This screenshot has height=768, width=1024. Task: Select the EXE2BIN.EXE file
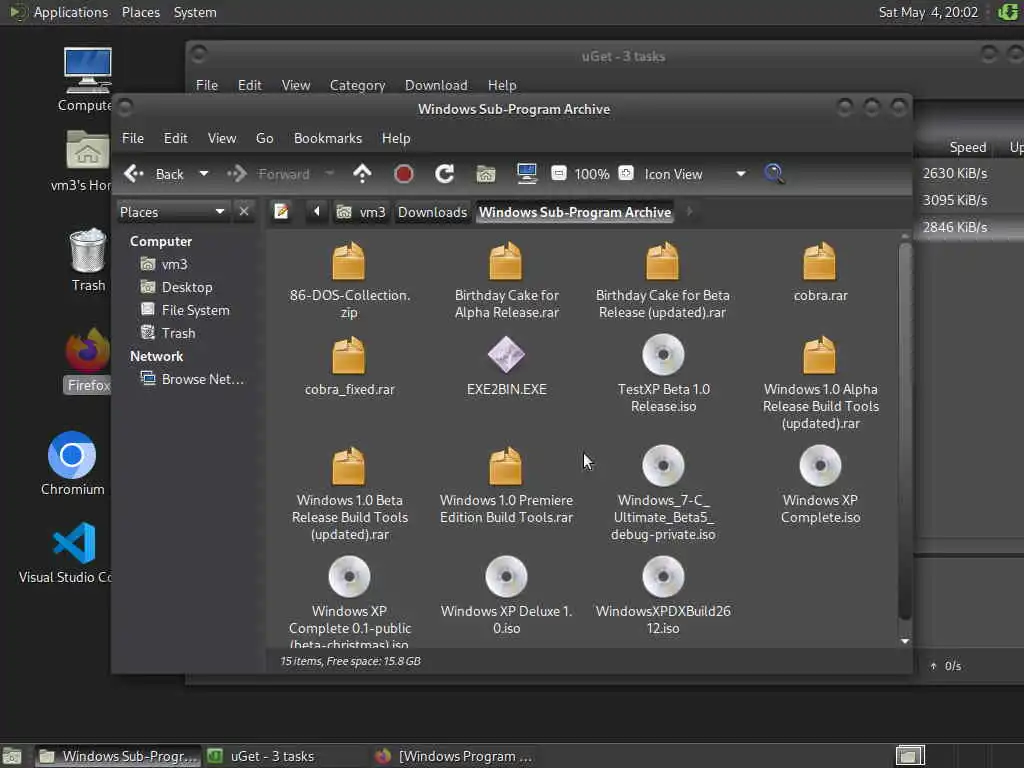[x=507, y=366]
